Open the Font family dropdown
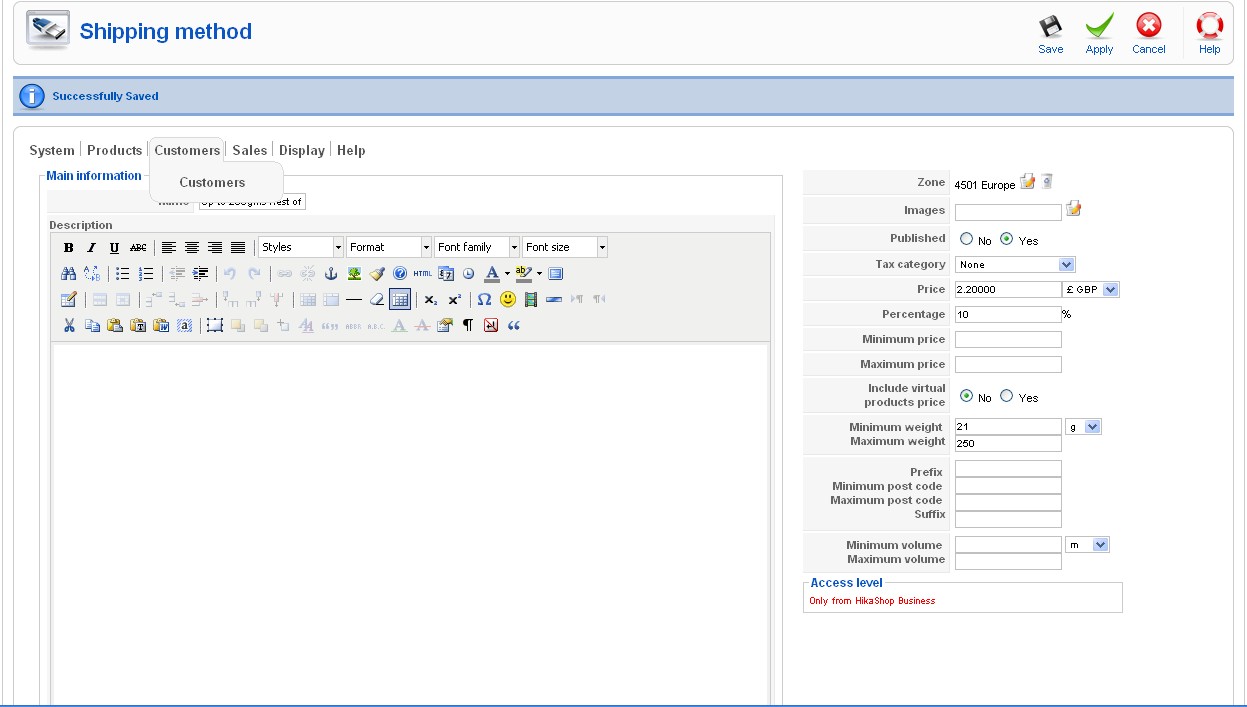The image size is (1247, 707). point(477,247)
